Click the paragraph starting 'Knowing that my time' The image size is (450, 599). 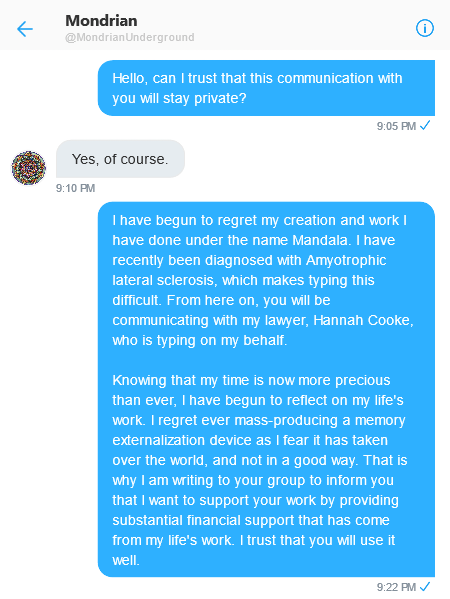point(260,470)
